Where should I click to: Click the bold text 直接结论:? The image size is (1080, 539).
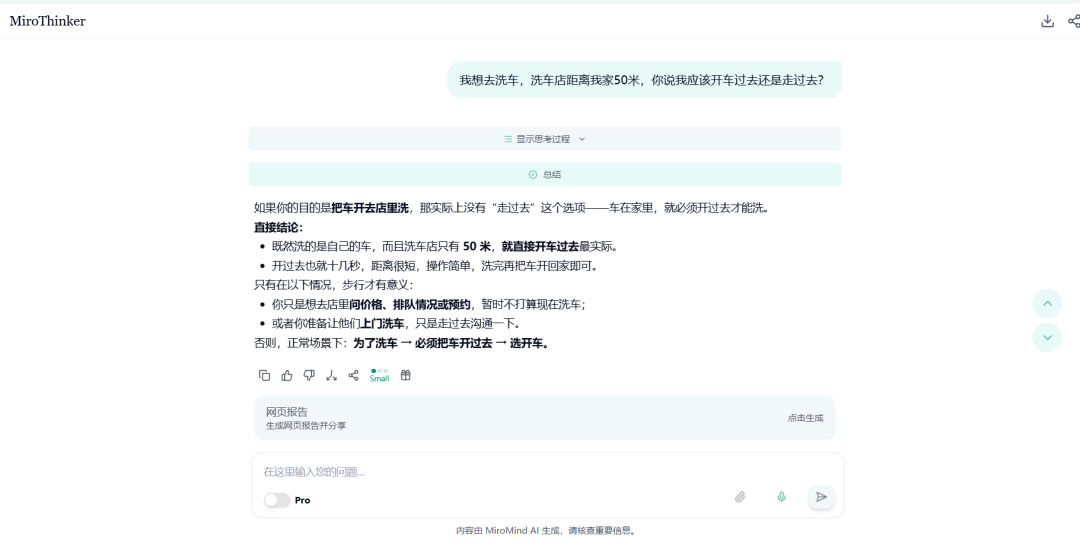coord(278,227)
